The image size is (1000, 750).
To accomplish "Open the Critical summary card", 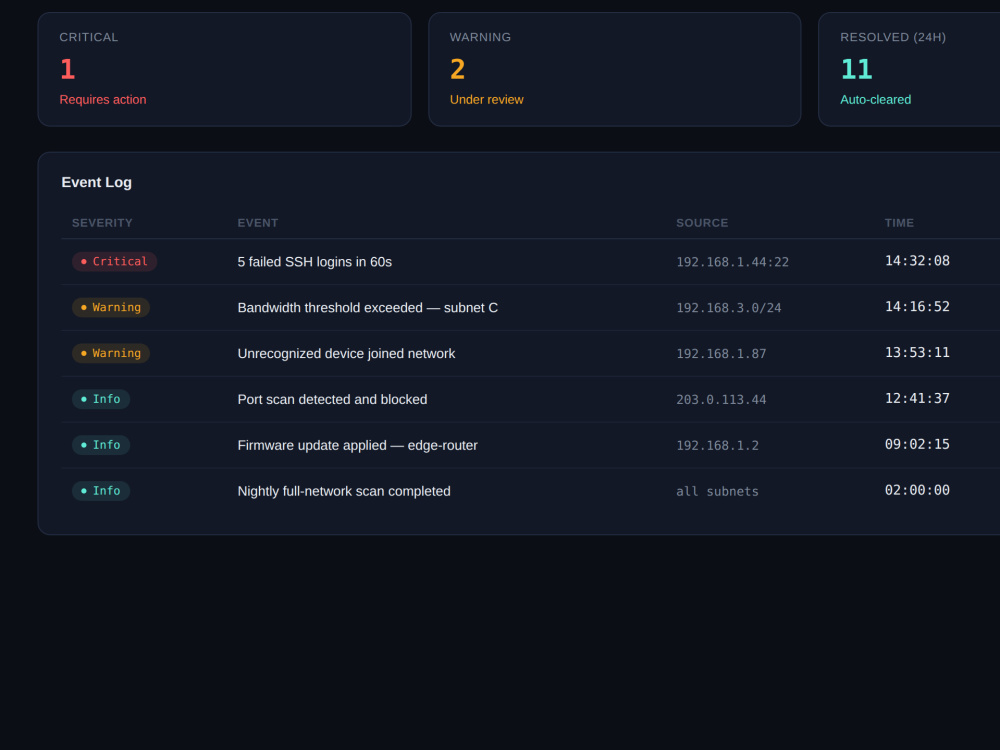I will coord(224,70).
